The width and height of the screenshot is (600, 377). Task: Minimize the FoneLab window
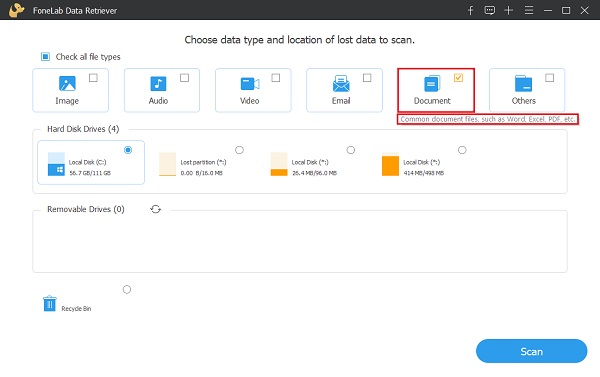[548, 10]
